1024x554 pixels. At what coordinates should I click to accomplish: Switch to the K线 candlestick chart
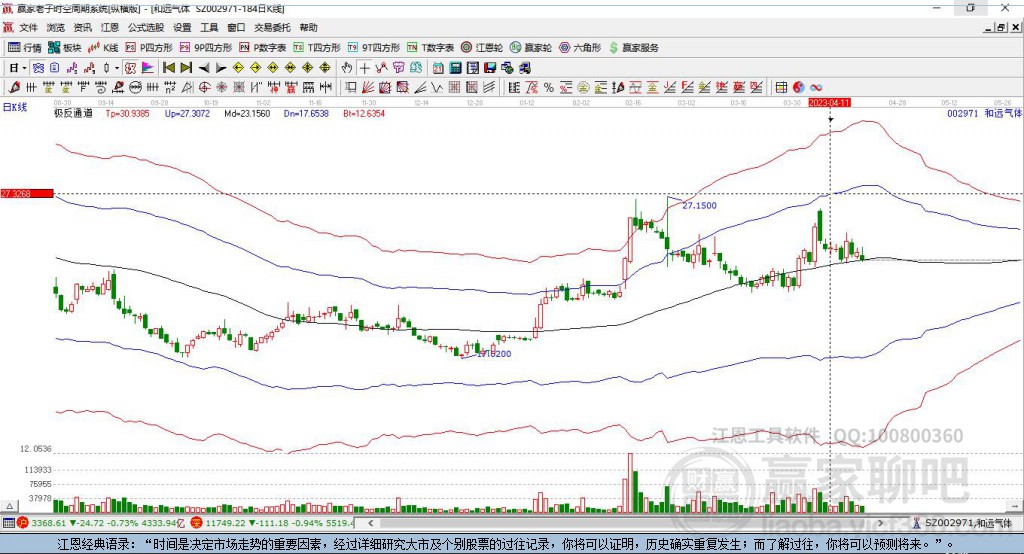[x=104, y=48]
